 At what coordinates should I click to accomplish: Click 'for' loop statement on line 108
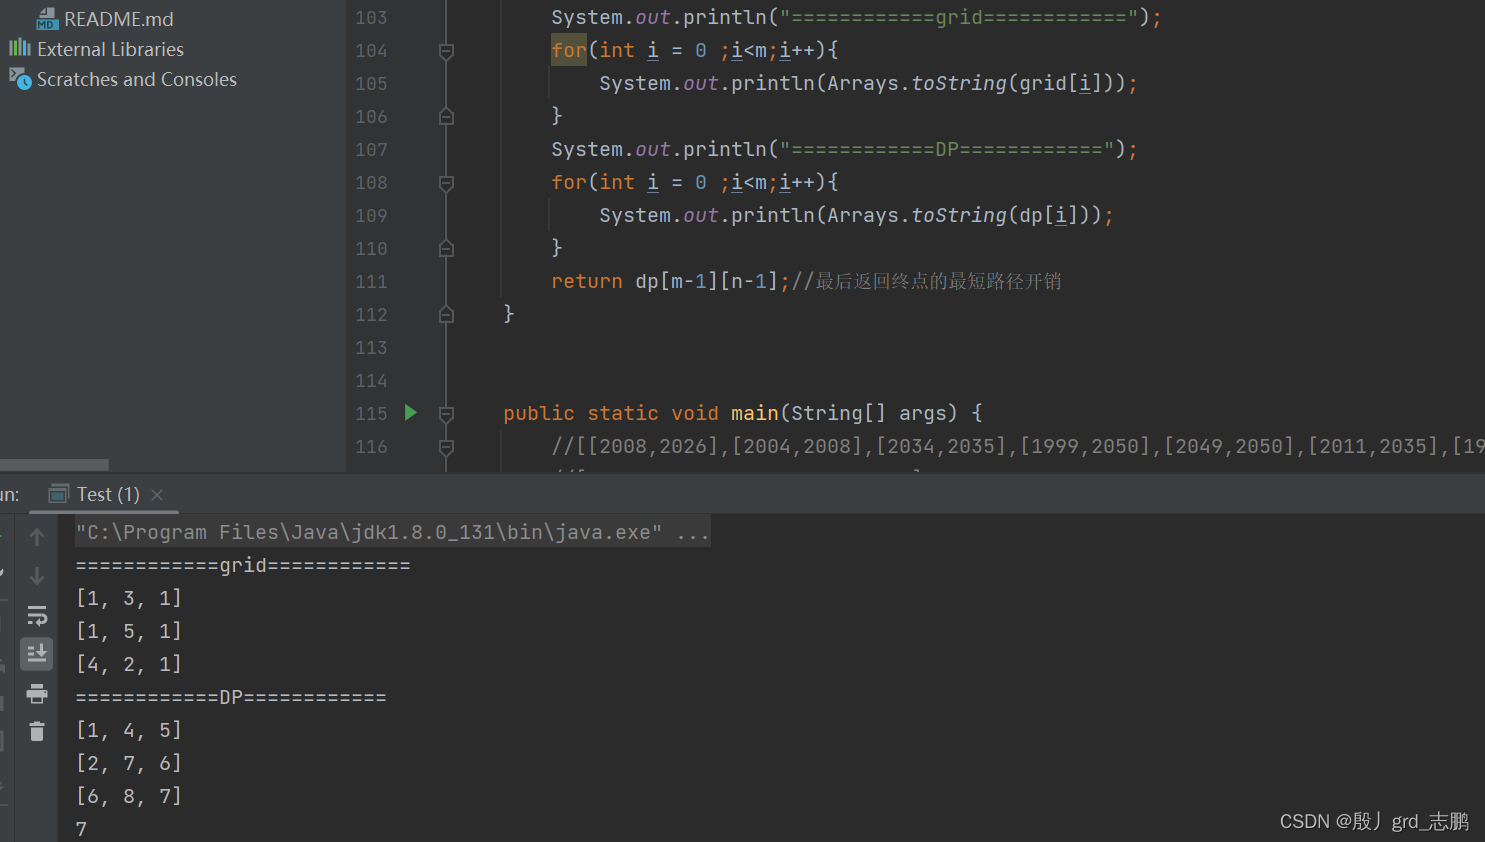click(695, 183)
